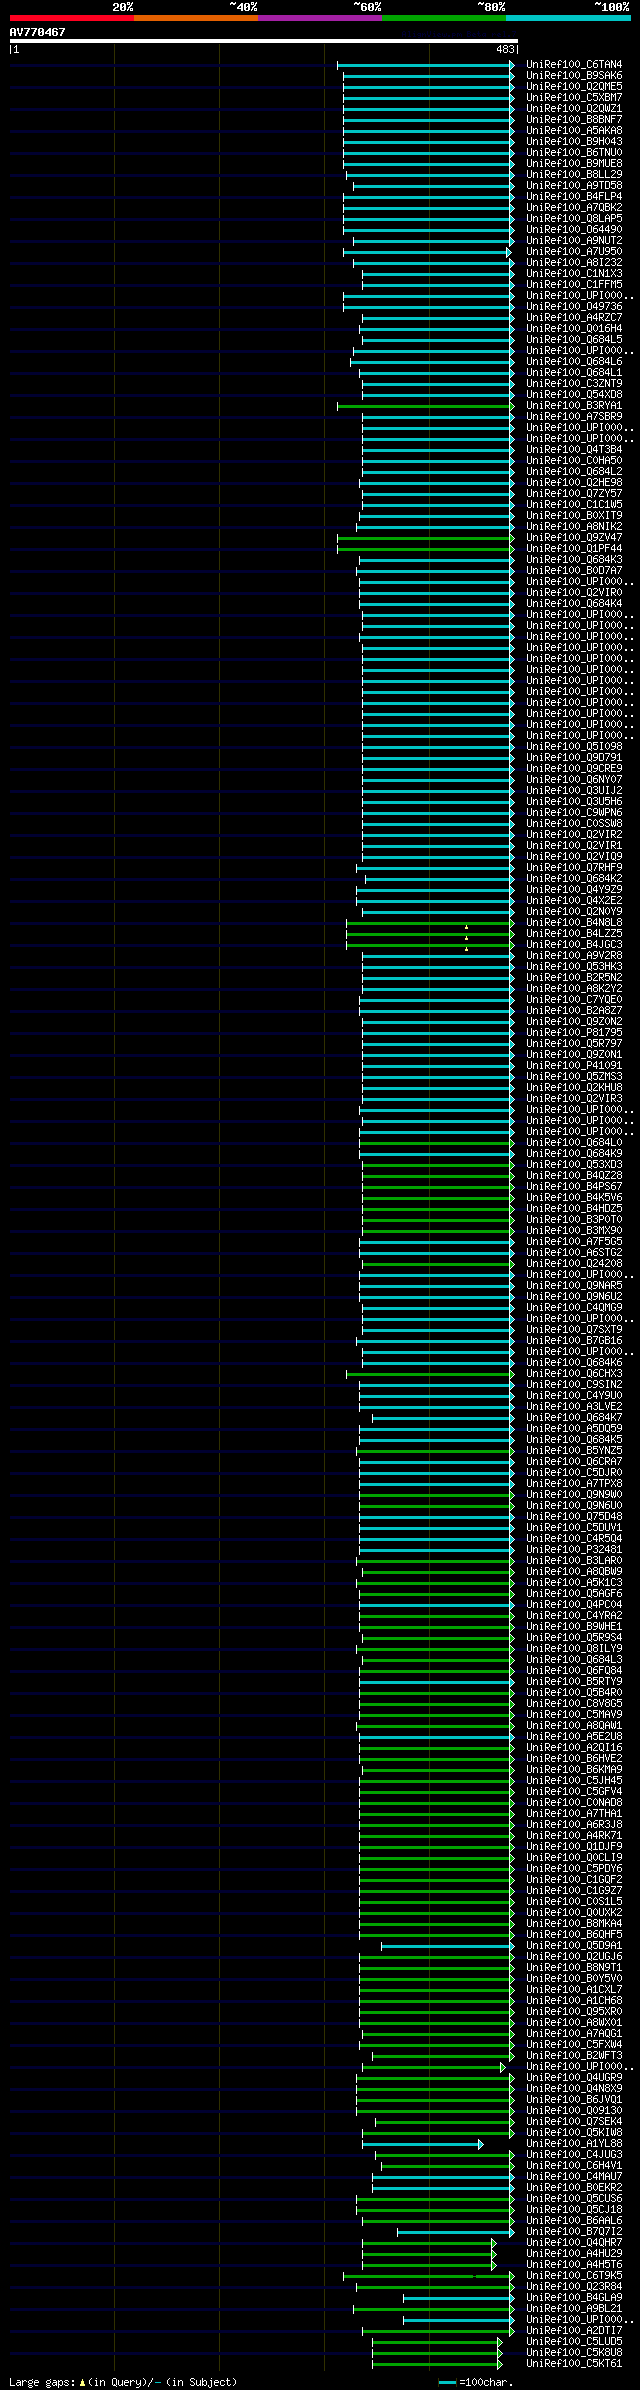The width and height of the screenshot is (640, 2390).
Task: Select the UniRef100_Q6CHX3 hit
Action: 574,1374
